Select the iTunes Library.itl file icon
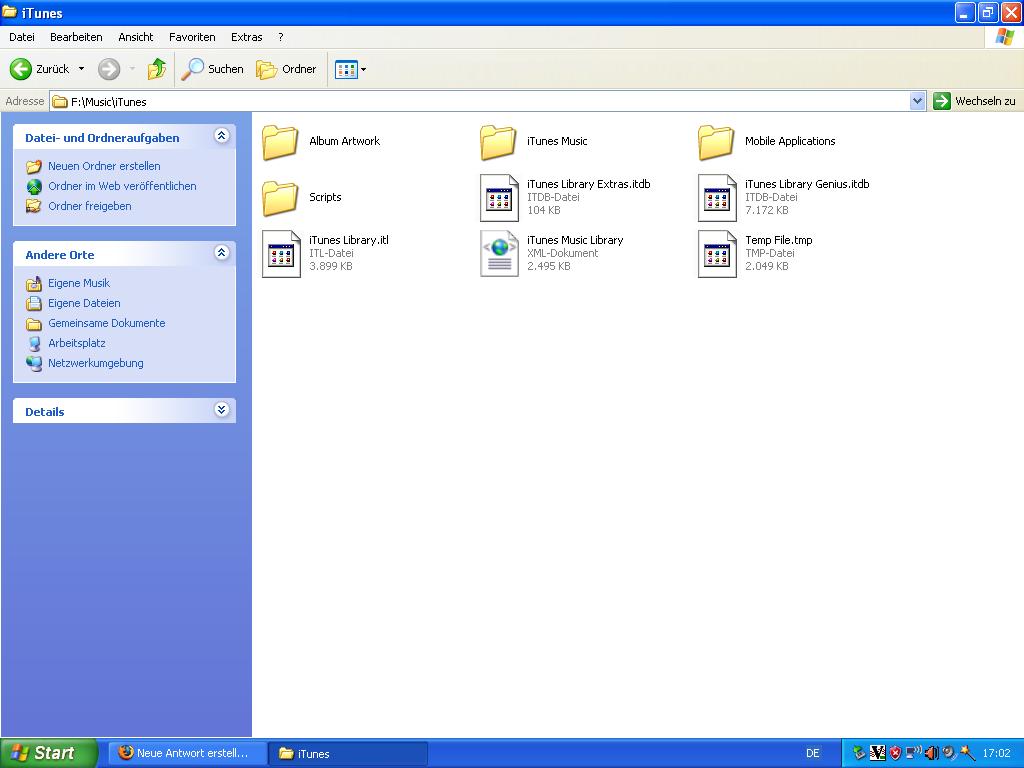 (x=281, y=254)
